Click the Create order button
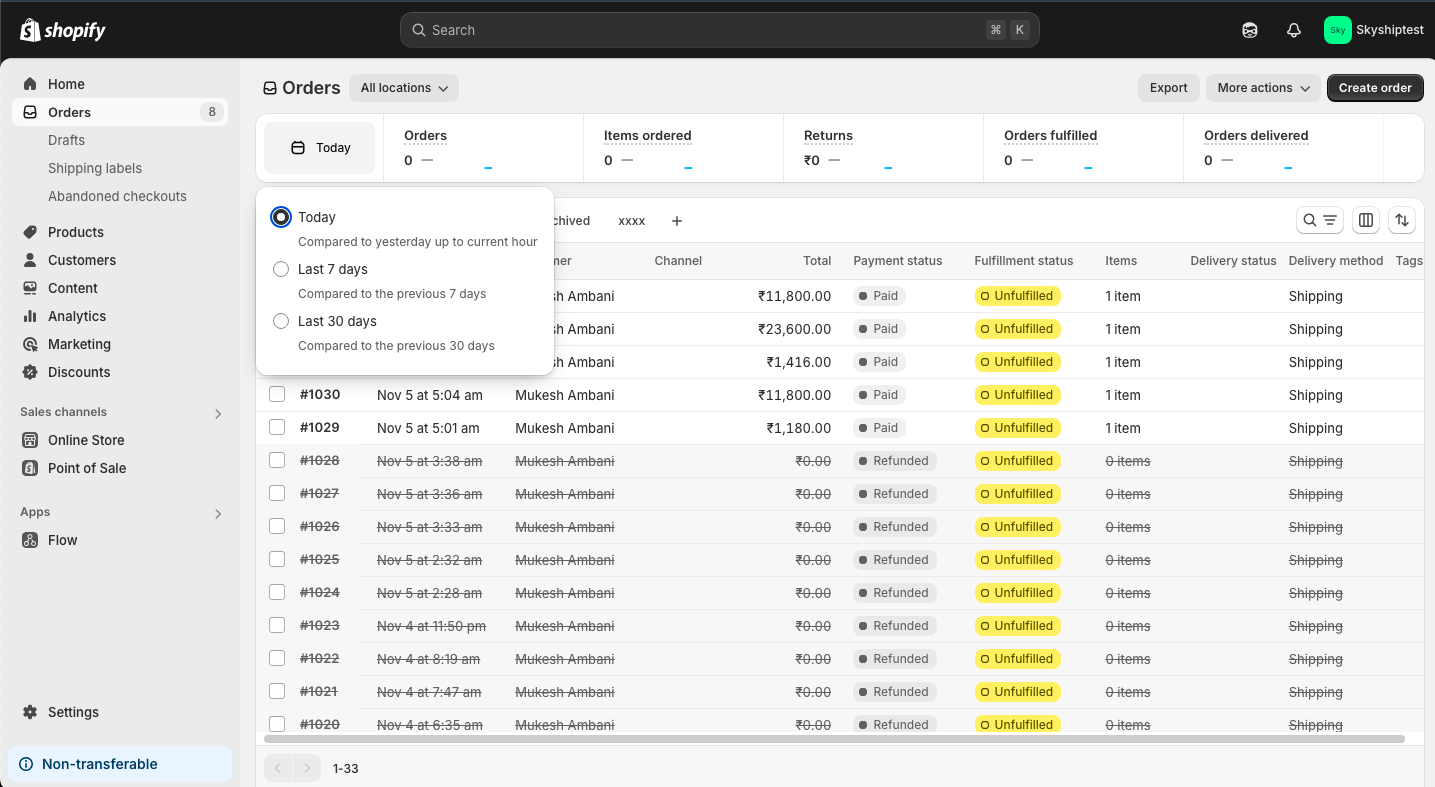 point(1375,88)
